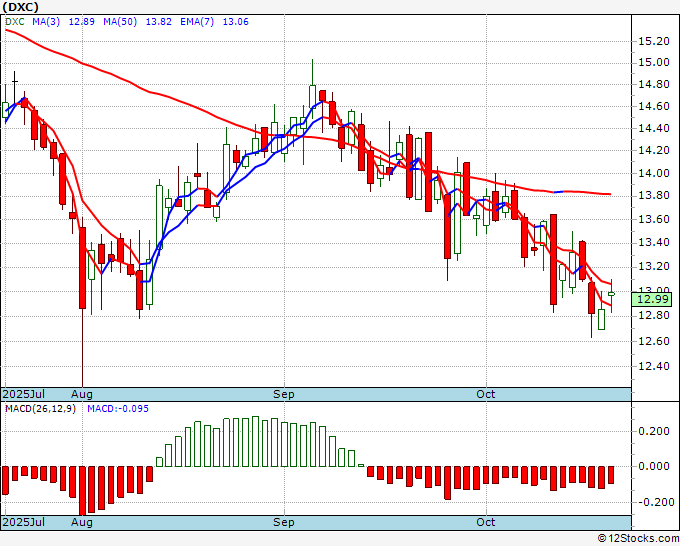Click the ©12Stocks.com credit link
The image size is (680, 546).
pos(638,539)
